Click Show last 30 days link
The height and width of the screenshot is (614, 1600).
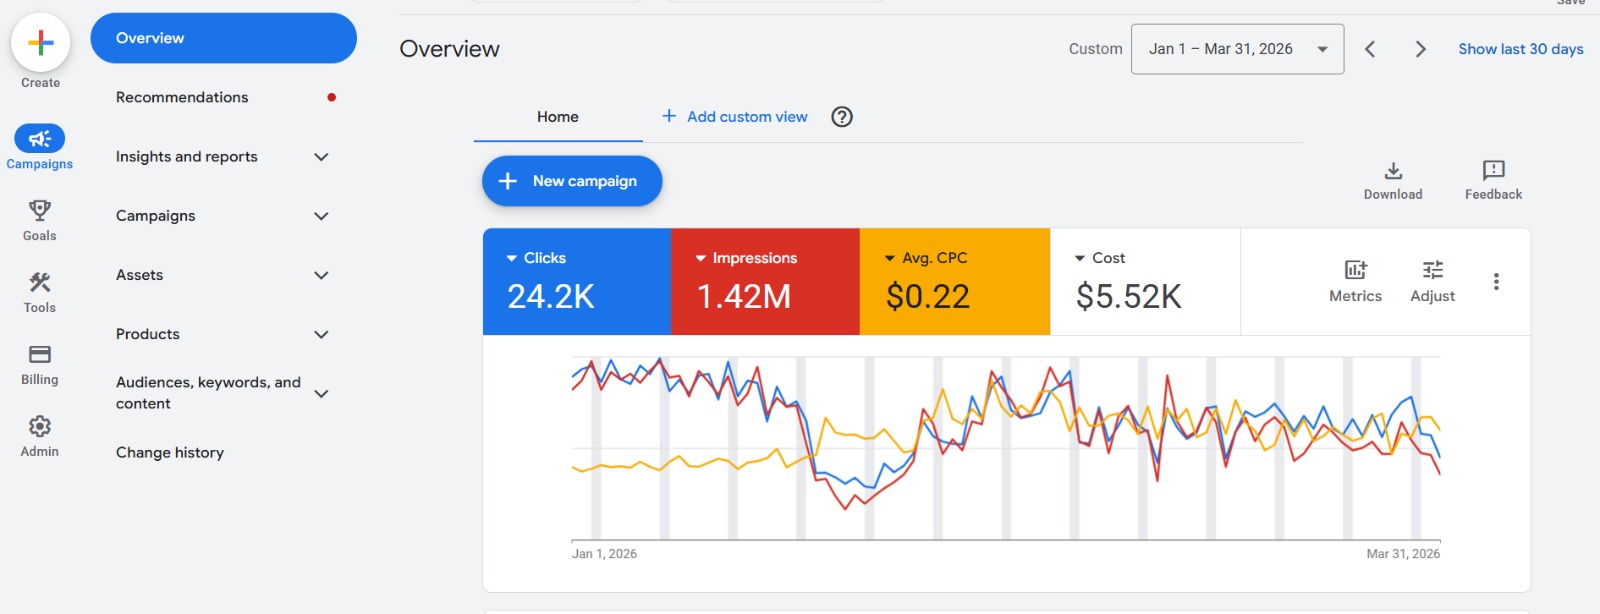point(1520,49)
